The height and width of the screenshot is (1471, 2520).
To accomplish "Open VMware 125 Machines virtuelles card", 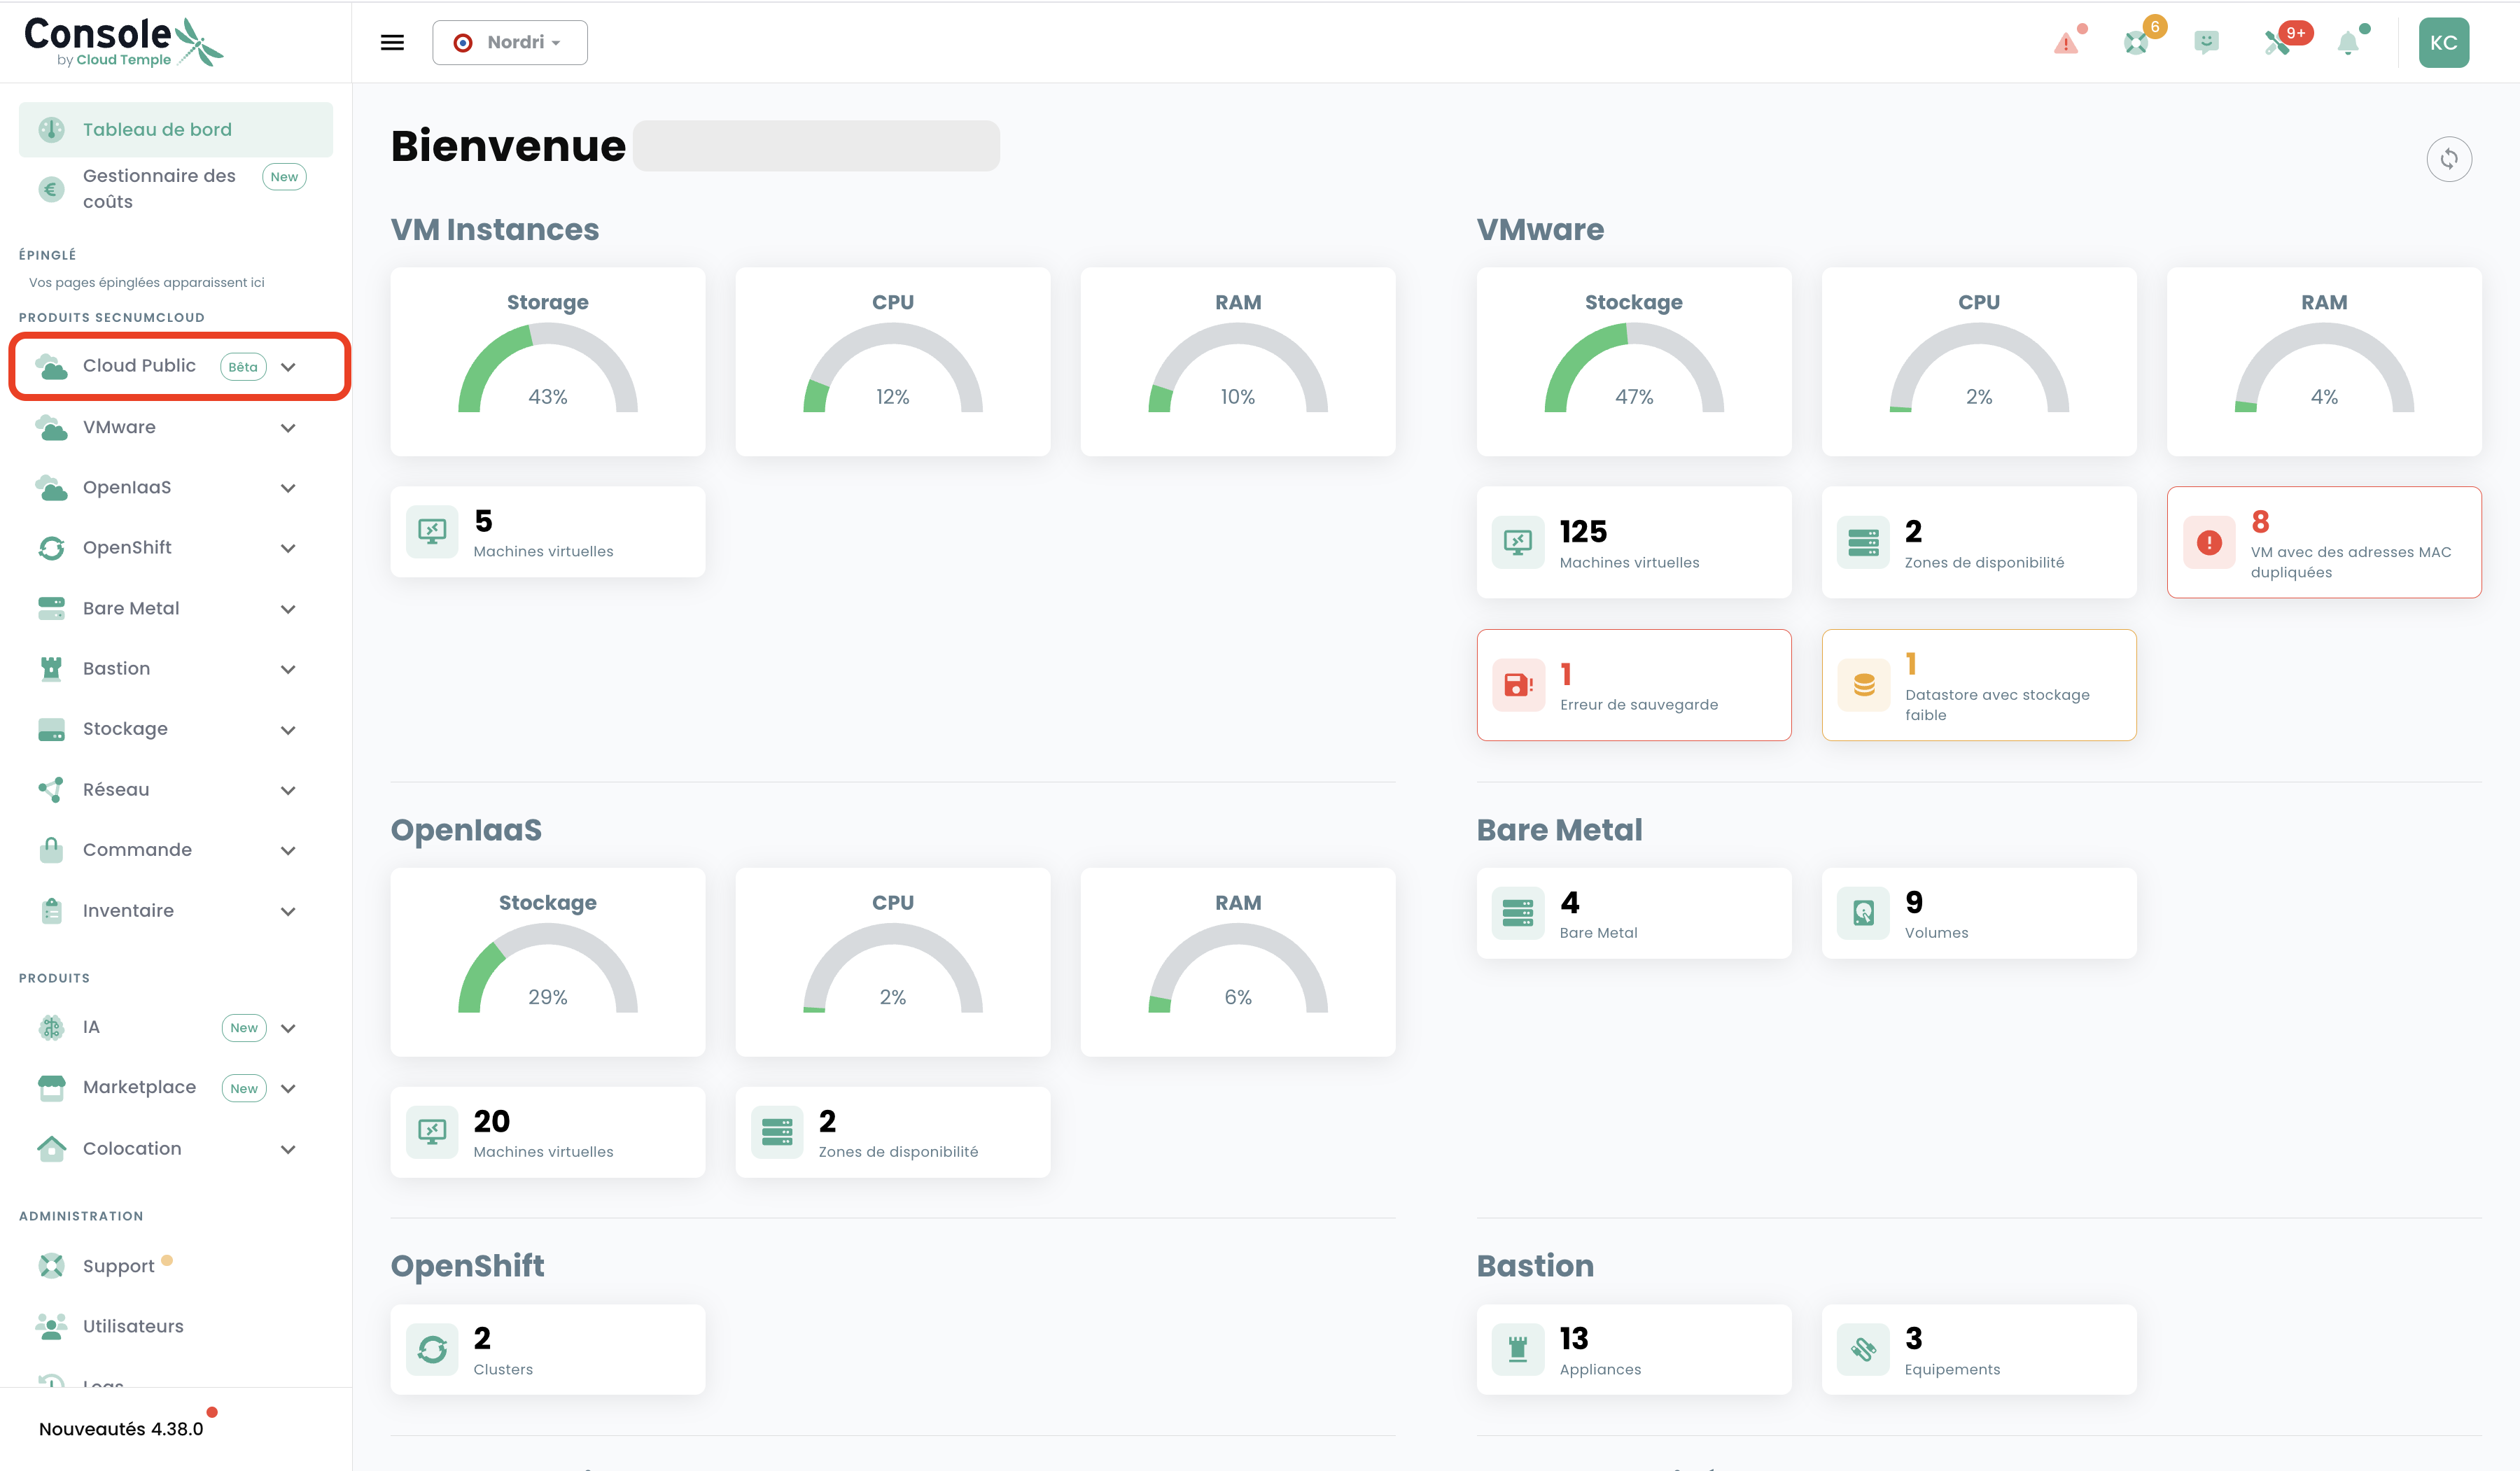I will (x=1634, y=543).
